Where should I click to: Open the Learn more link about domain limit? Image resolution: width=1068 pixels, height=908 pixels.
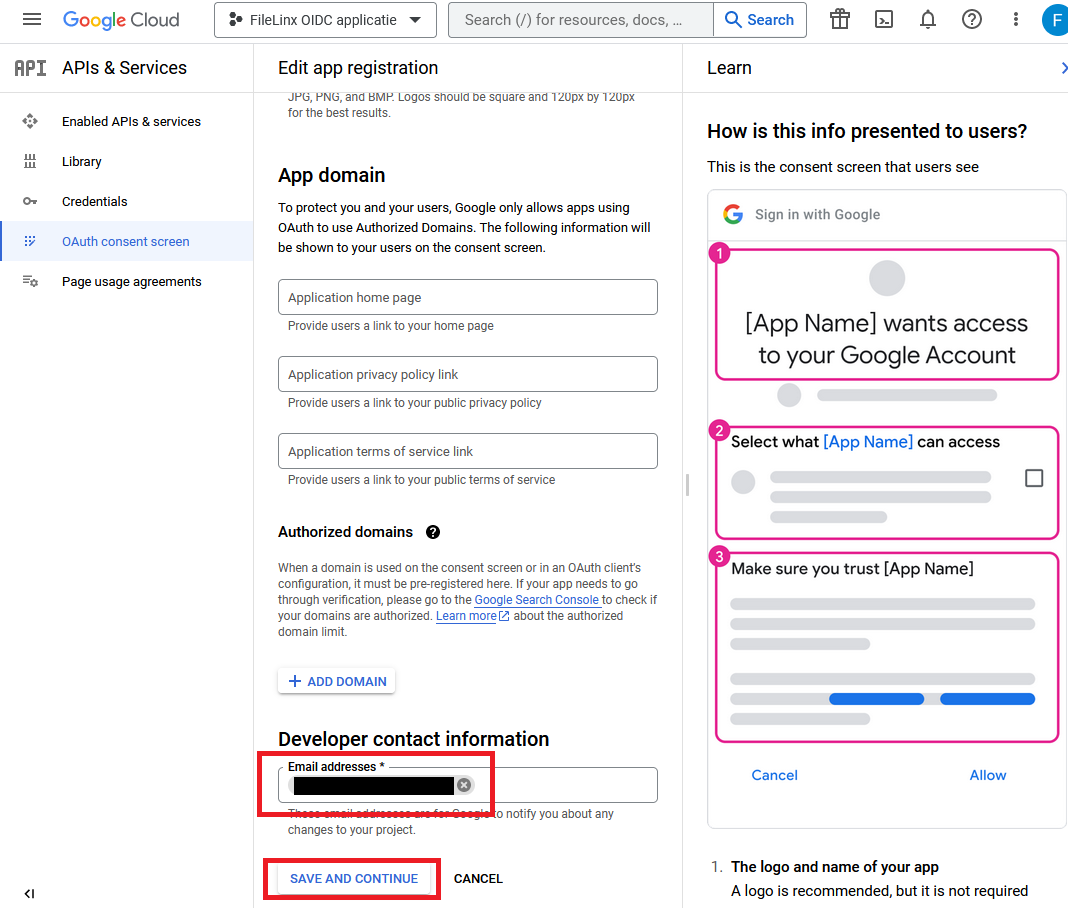pyautogui.click(x=472, y=616)
